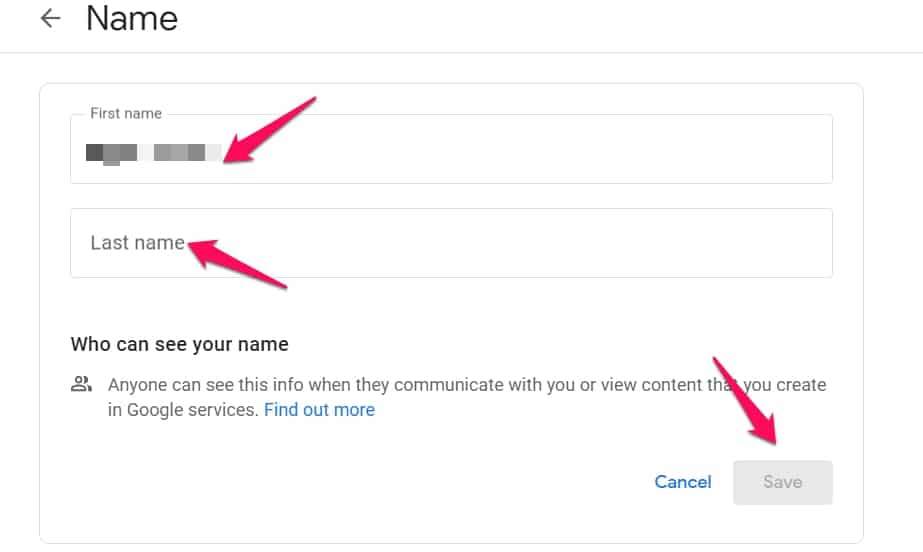Click the "you create" text ending the line
Screen dimensions: 923x552
[x=785, y=385]
